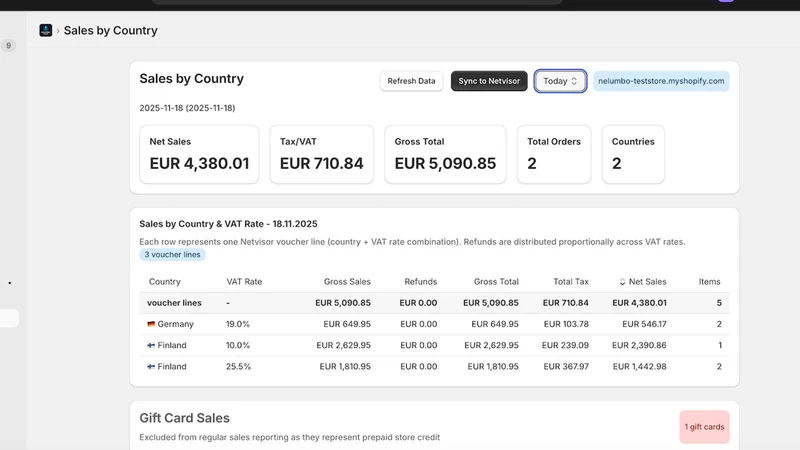800x450 pixels.
Task: Click the EUR 367.97 total tax cell
Action: click(x=566, y=366)
